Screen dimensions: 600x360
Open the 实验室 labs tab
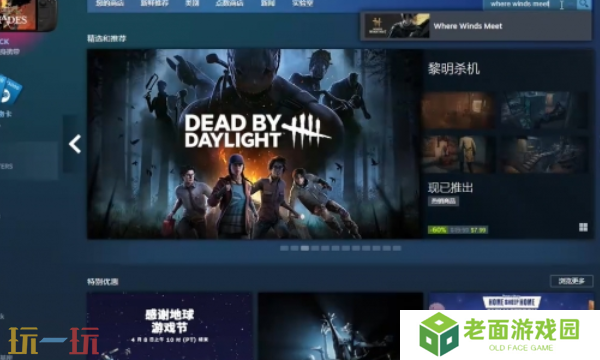click(302, 3)
